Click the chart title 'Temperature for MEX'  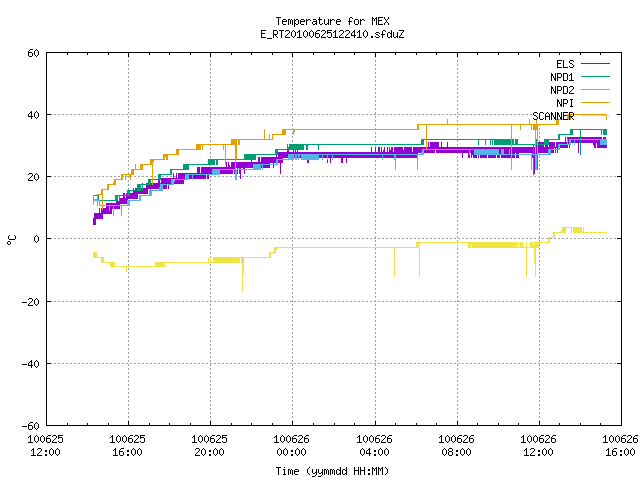332,21
